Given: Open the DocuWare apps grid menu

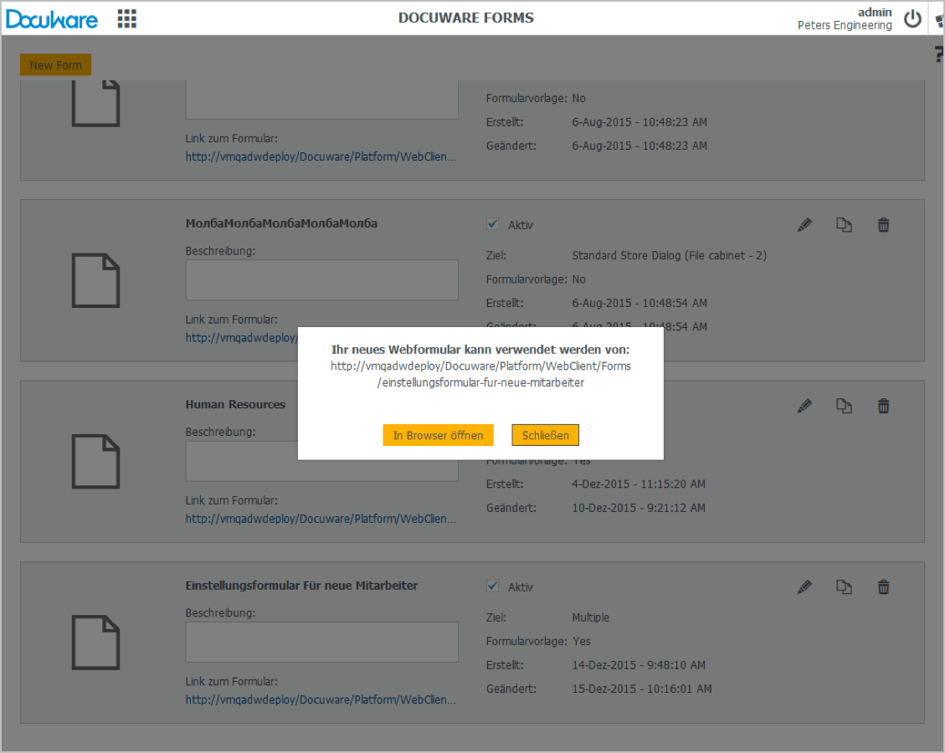Looking at the screenshot, I should coord(127,18).
